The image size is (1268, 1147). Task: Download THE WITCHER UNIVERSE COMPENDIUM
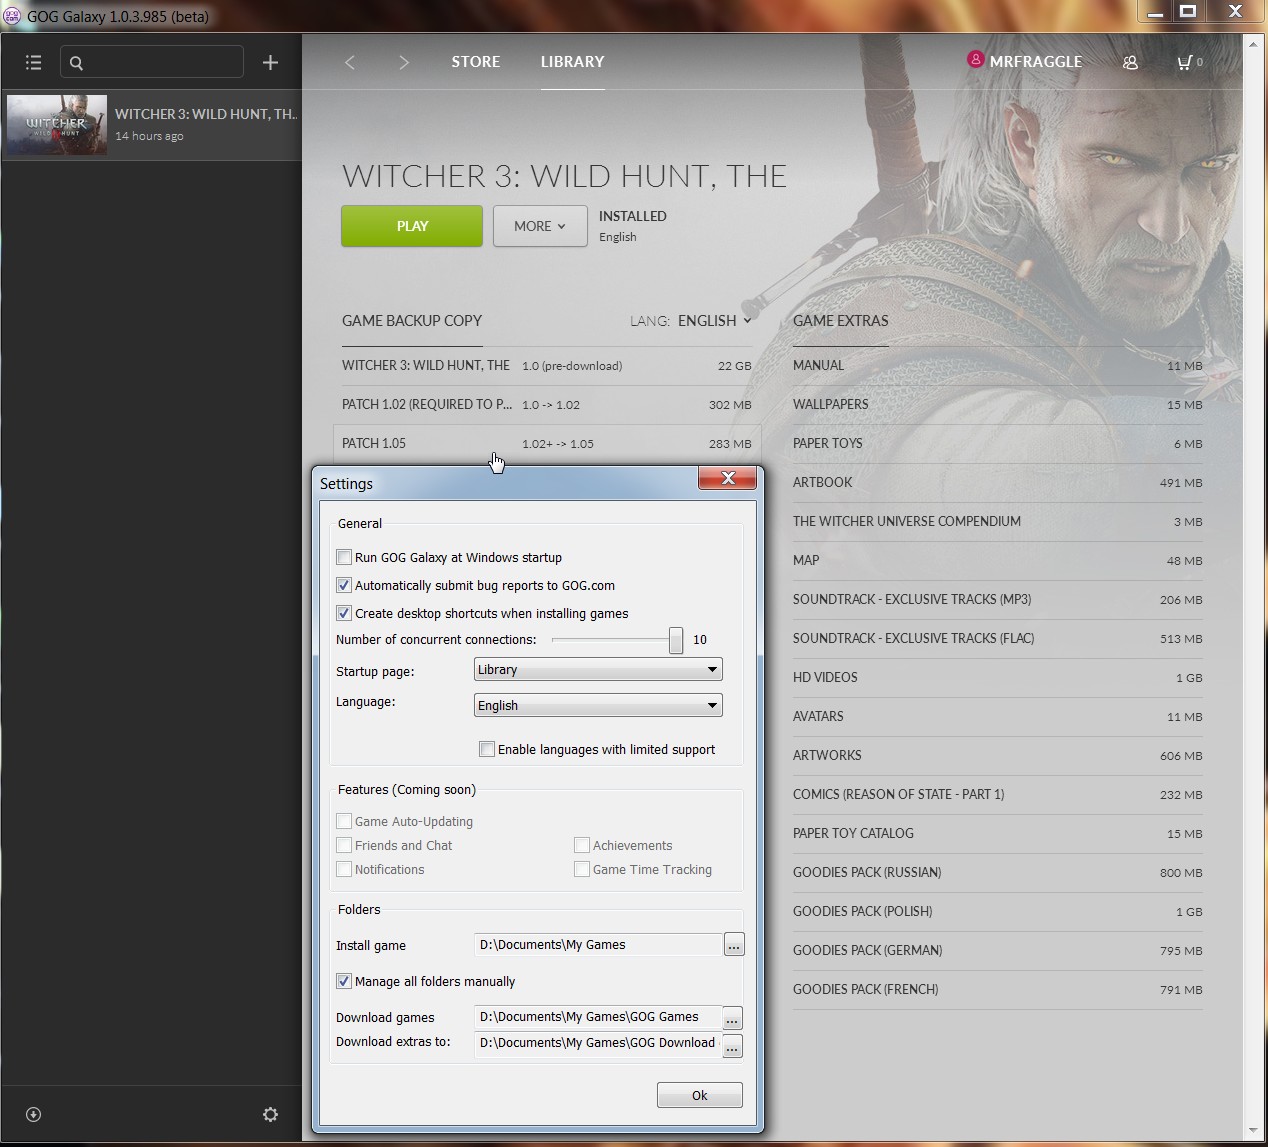point(998,522)
